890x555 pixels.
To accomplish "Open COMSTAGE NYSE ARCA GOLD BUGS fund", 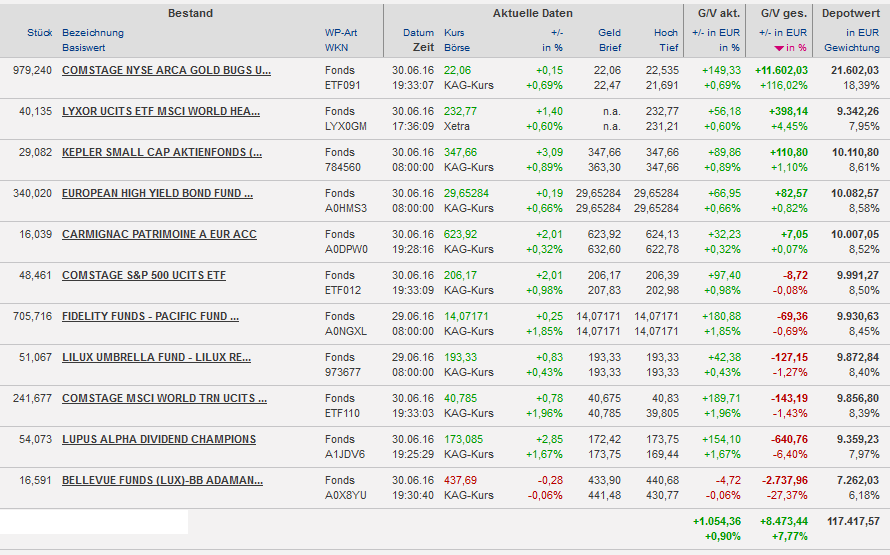I will coord(166,70).
